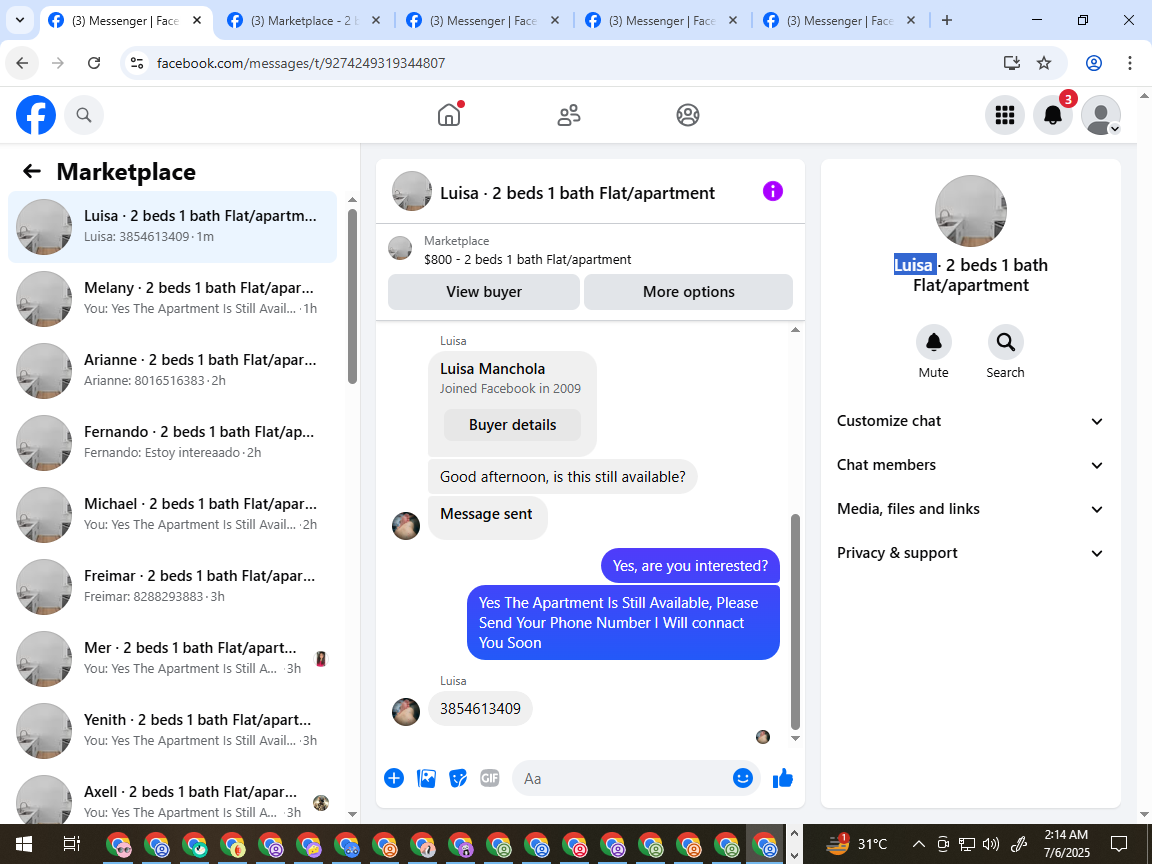Open more actions plus icon
The width and height of the screenshot is (1152, 864).
pos(394,779)
